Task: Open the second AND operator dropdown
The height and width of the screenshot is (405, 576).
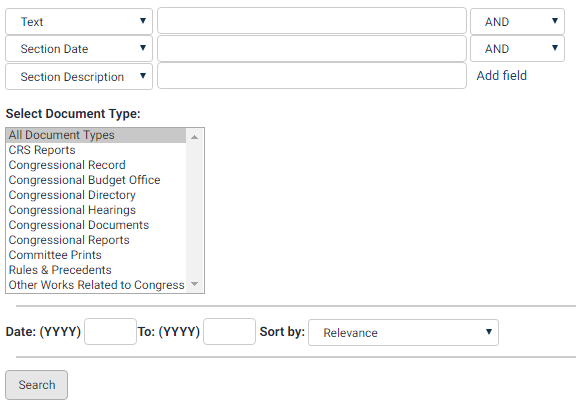Action: pos(517,49)
